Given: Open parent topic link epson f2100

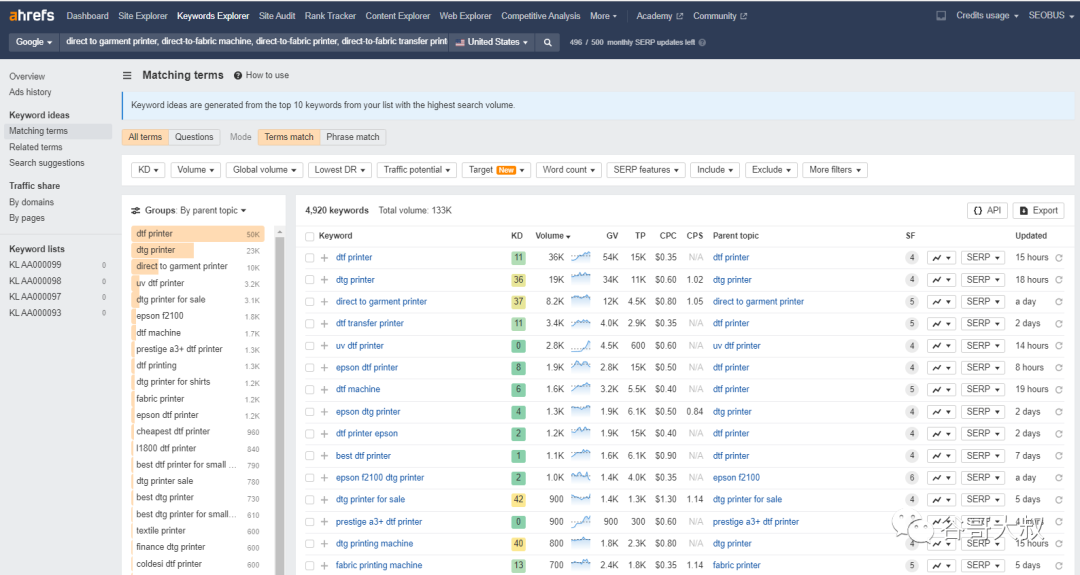Looking at the screenshot, I should pyautogui.click(x=736, y=477).
